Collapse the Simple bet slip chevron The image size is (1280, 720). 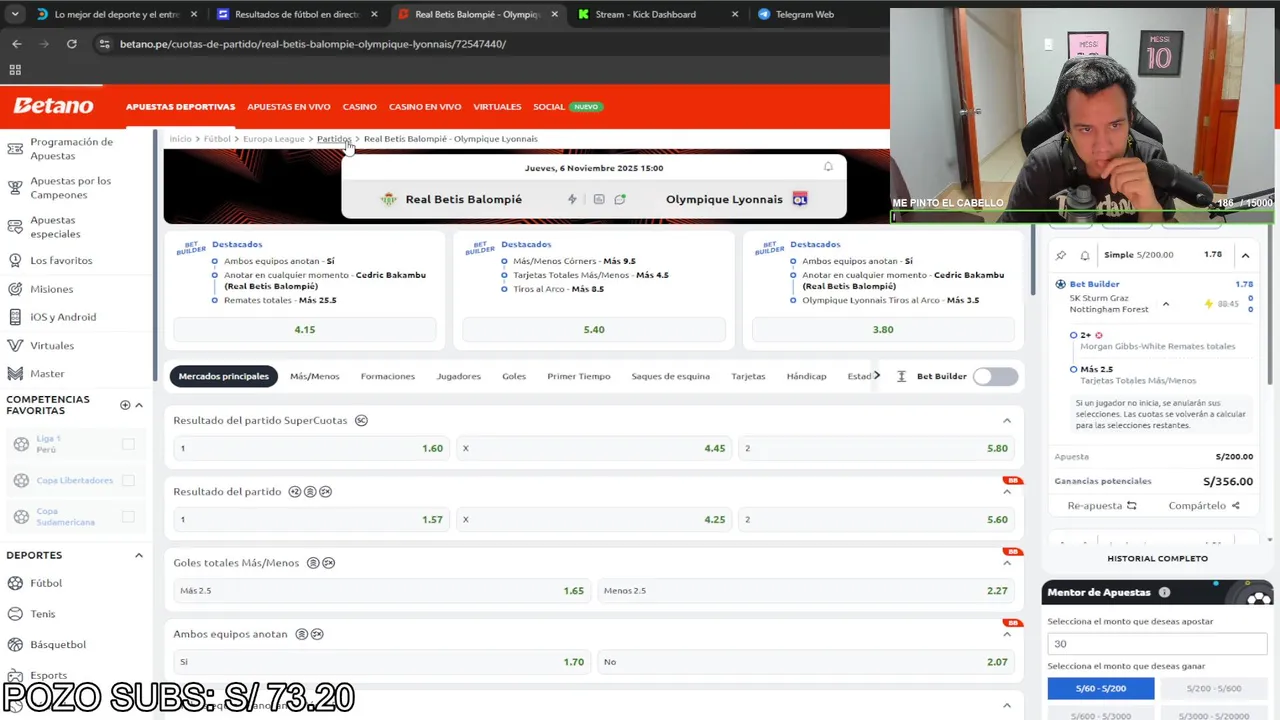[x=1245, y=255]
